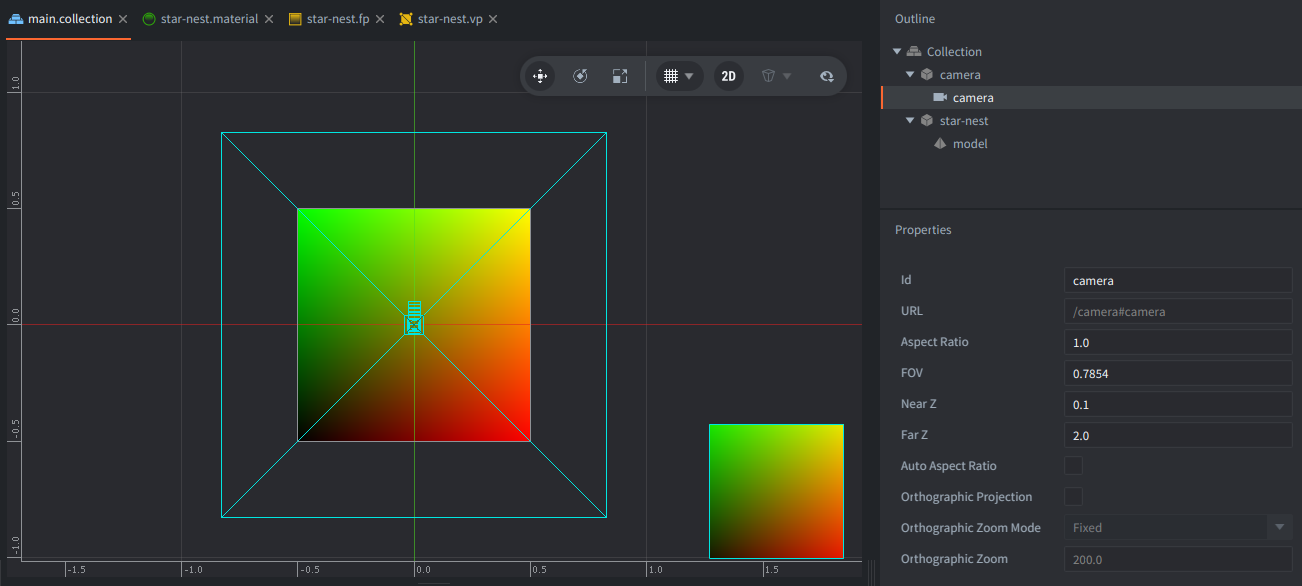Switch to main.collection tab

(69, 19)
